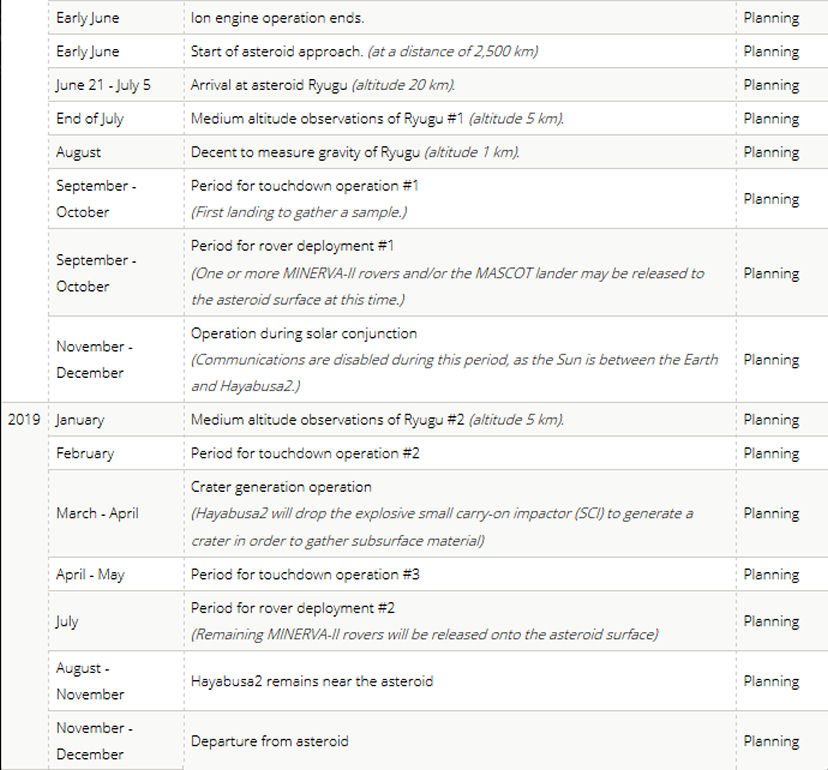Screen dimensions: 828x770
Task: Click the "Ion engine operation ends." text
Action: tap(277, 18)
